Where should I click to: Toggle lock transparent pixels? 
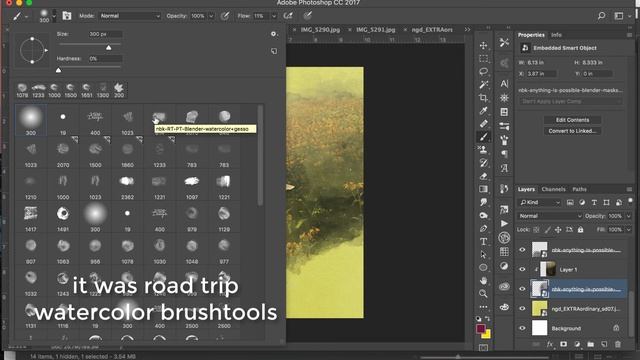point(536,230)
